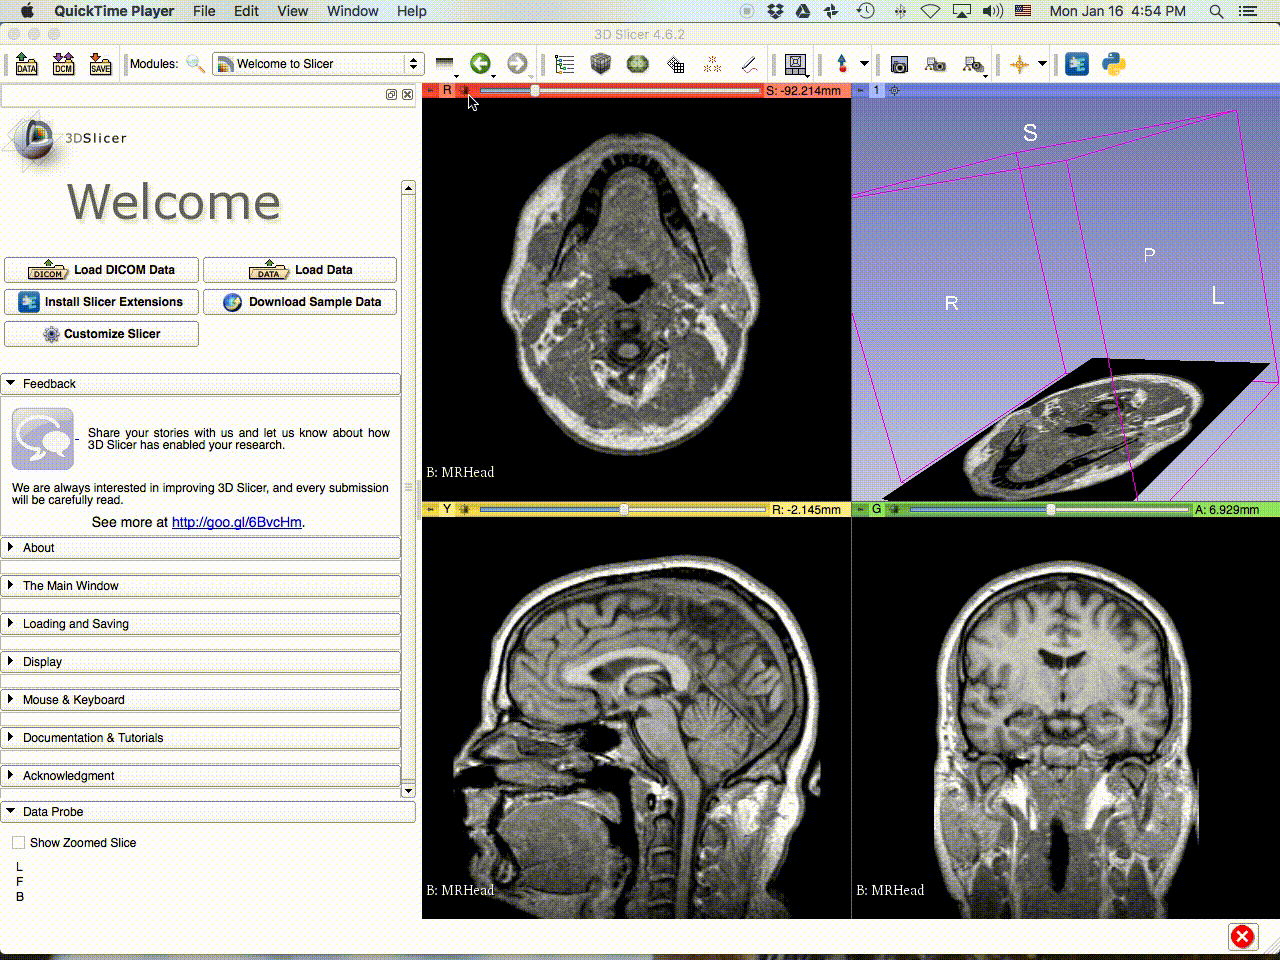Click the DCM load DICOM toolbar icon
The width and height of the screenshot is (1280, 960).
[63, 64]
